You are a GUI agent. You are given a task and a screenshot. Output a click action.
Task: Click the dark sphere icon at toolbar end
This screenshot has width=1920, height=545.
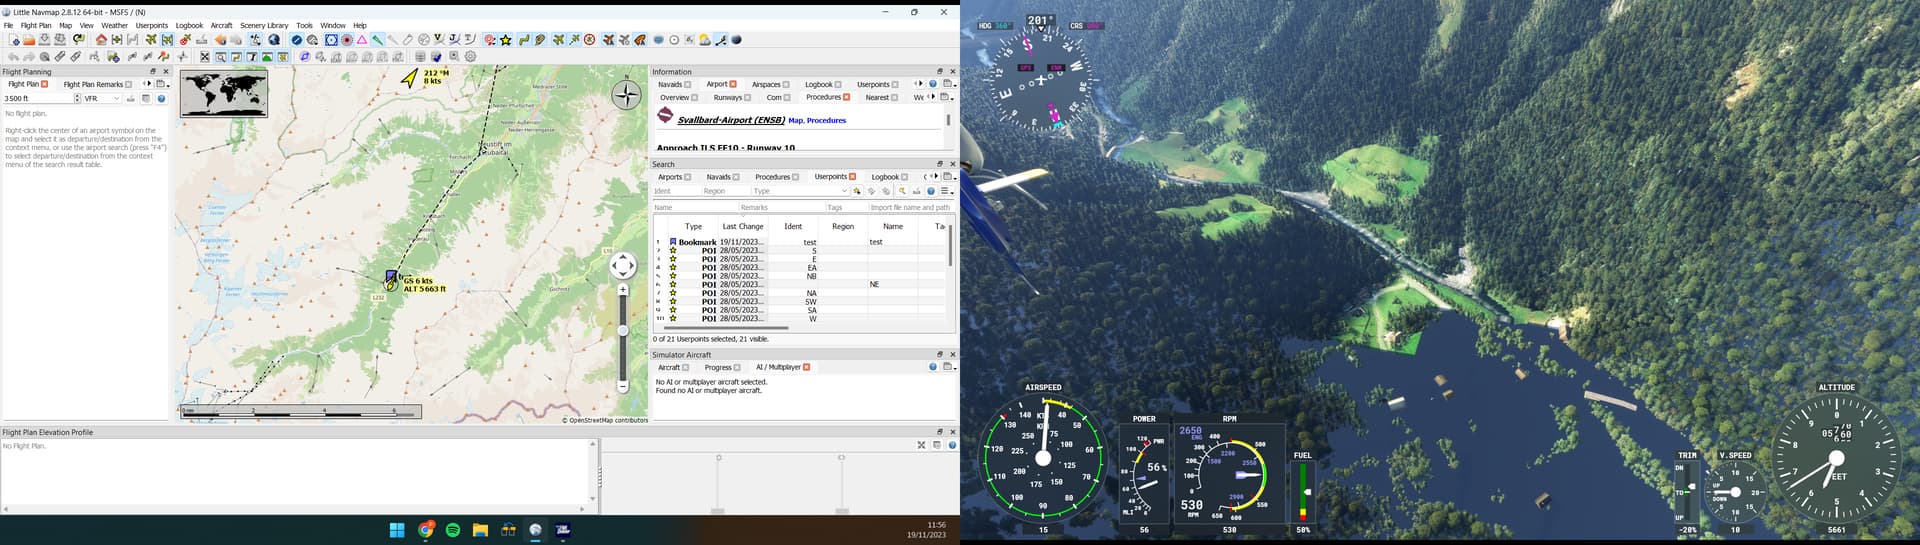(x=736, y=40)
